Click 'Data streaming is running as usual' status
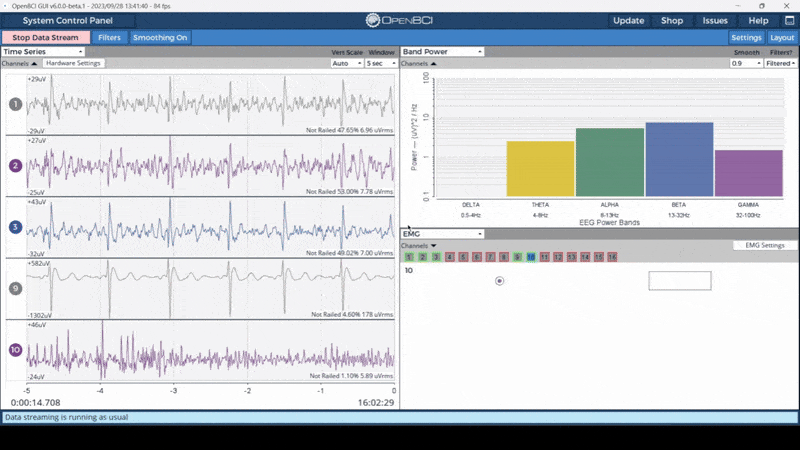This screenshot has height=450, width=800. coord(66,417)
